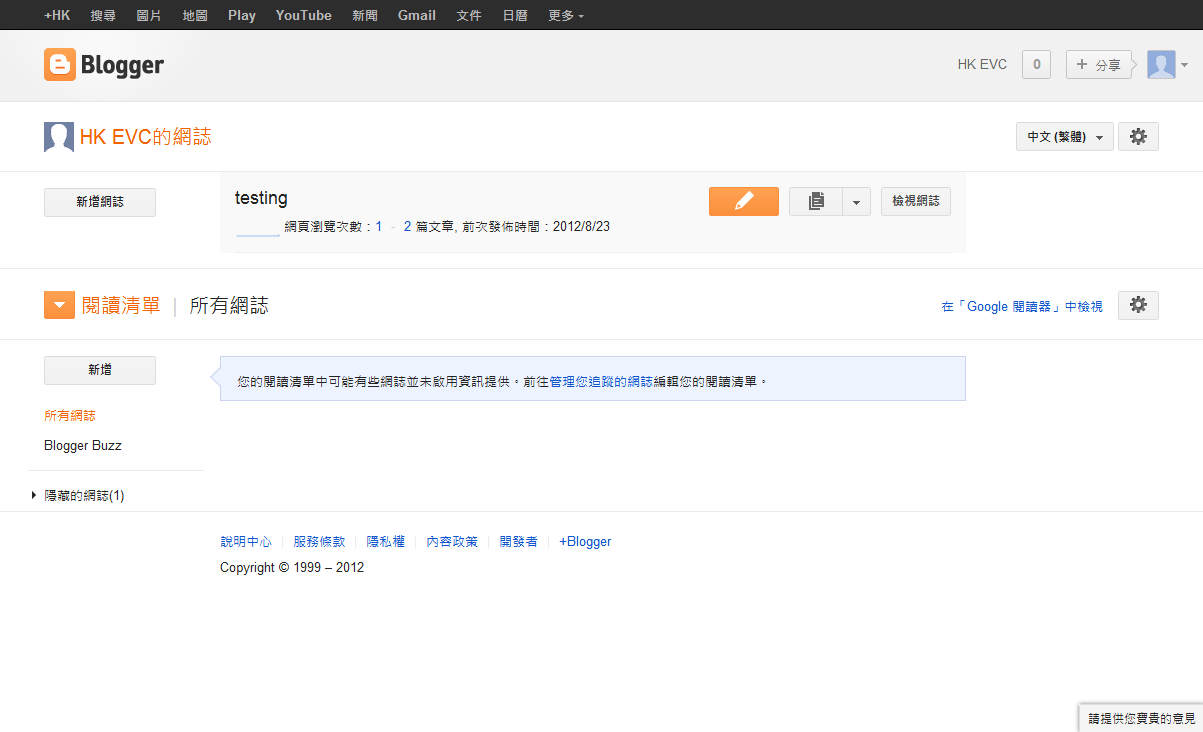Click the 閱讀清單 heading text
The image size is (1203, 732).
tap(121, 306)
